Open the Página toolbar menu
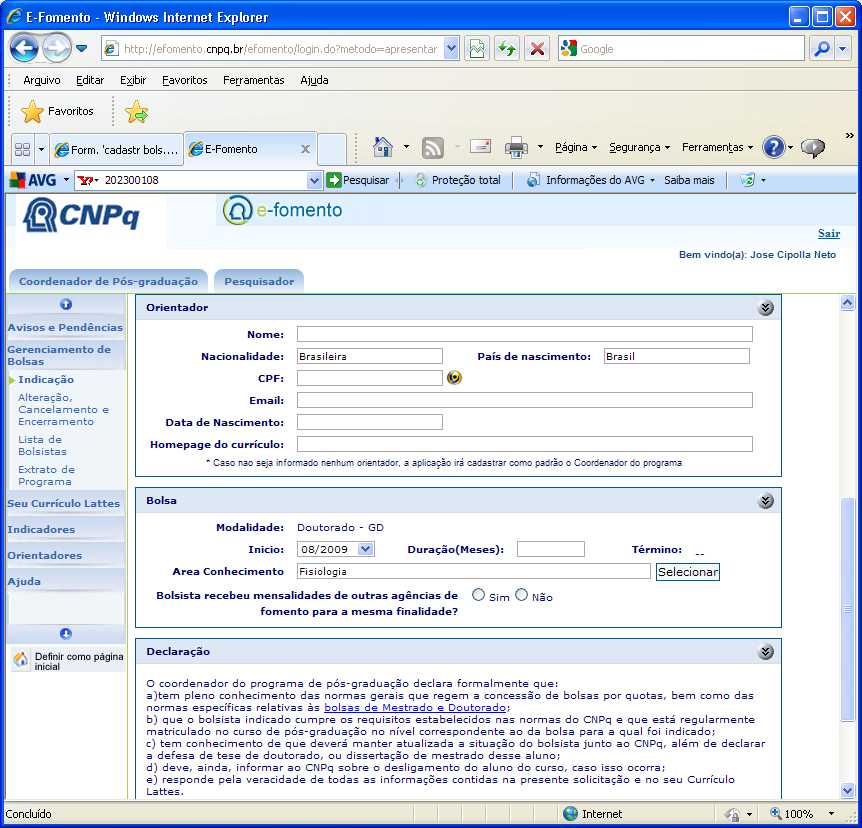The width and height of the screenshot is (862, 828). coord(575,147)
